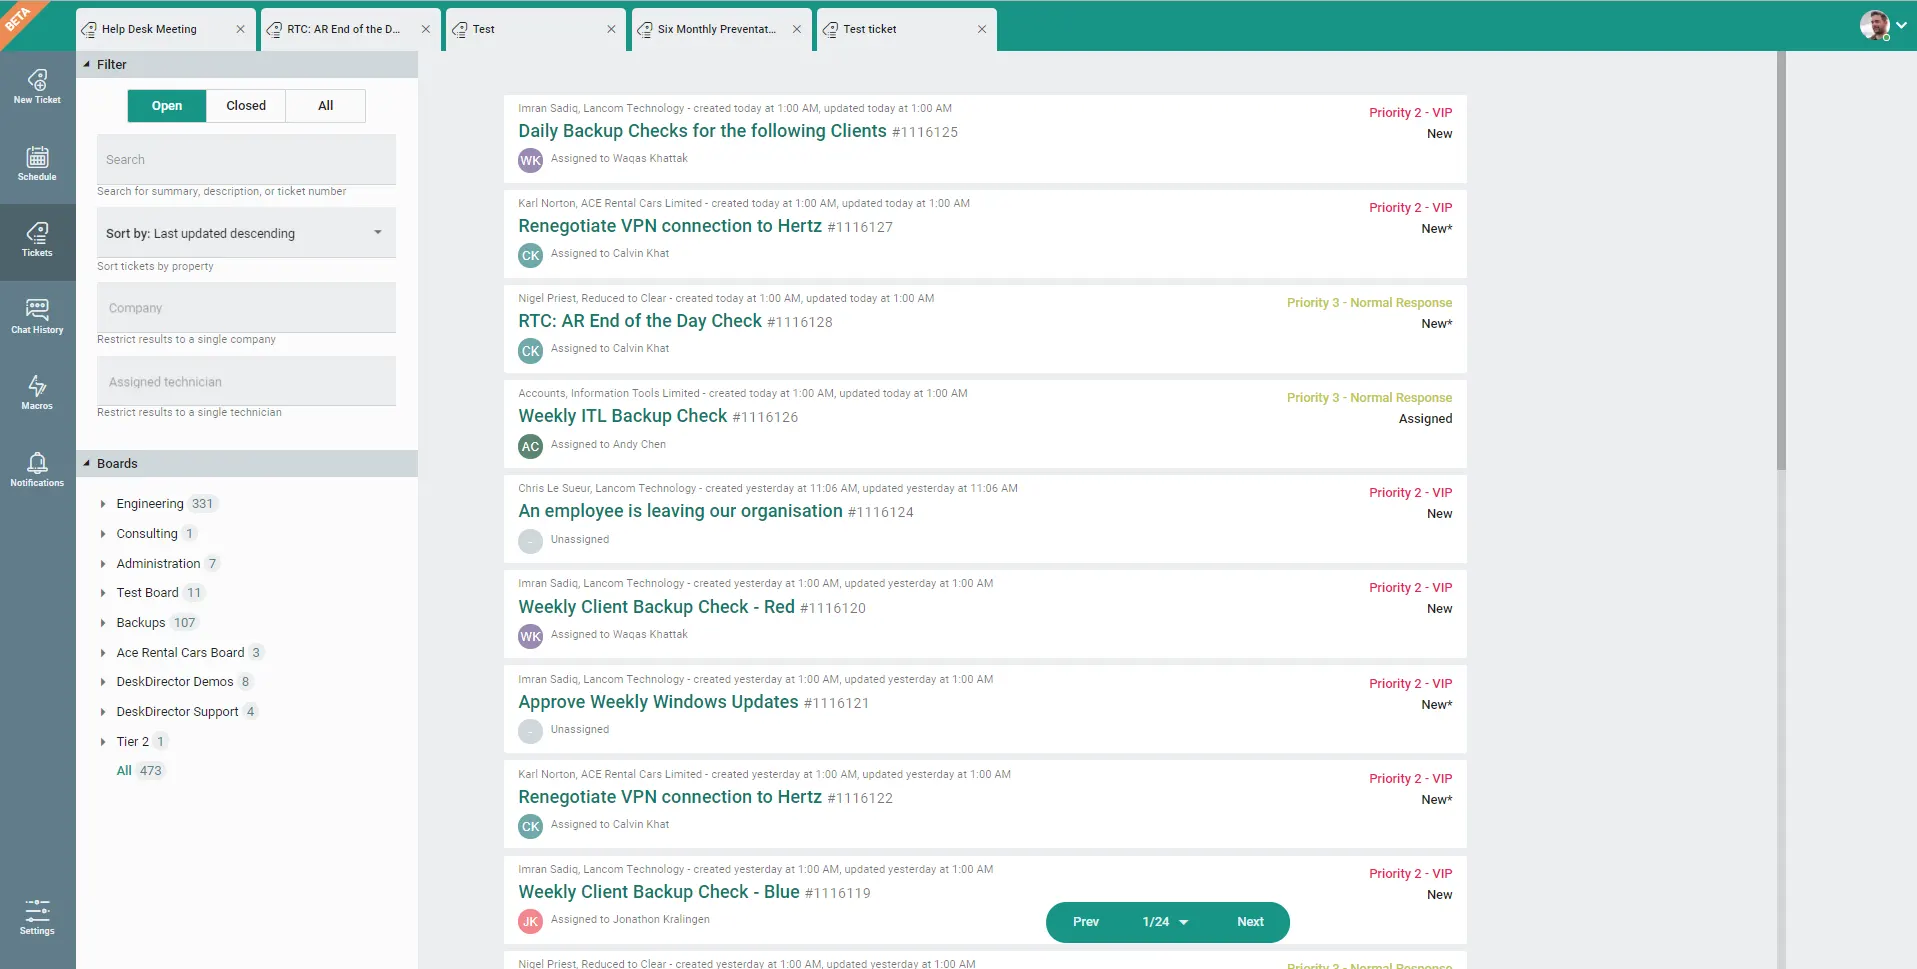Click unassigned avatar on employee leaving ticket
Image resolution: width=1917 pixels, height=969 pixels.
(530, 541)
